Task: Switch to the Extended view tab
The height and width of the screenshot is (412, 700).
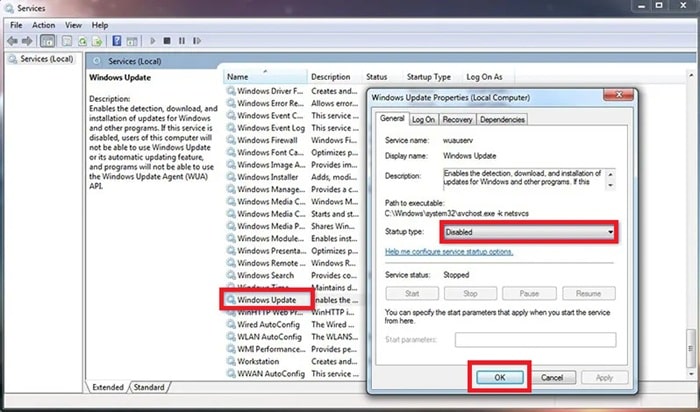Action: coord(108,387)
